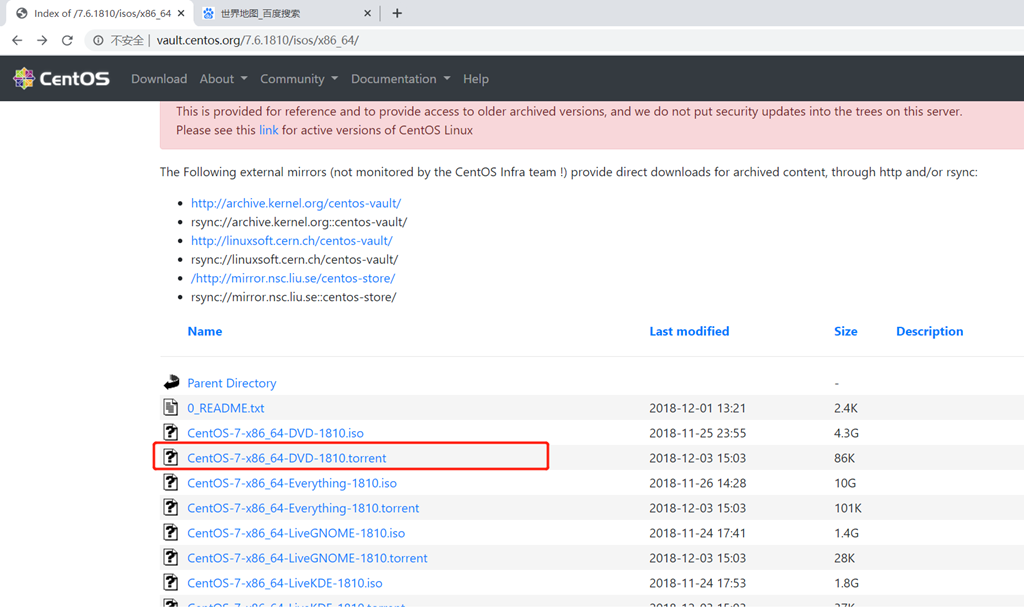Click the file icon next to 0_README.txt
This screenshot has width=1024, height=608.
pos(170,408)
